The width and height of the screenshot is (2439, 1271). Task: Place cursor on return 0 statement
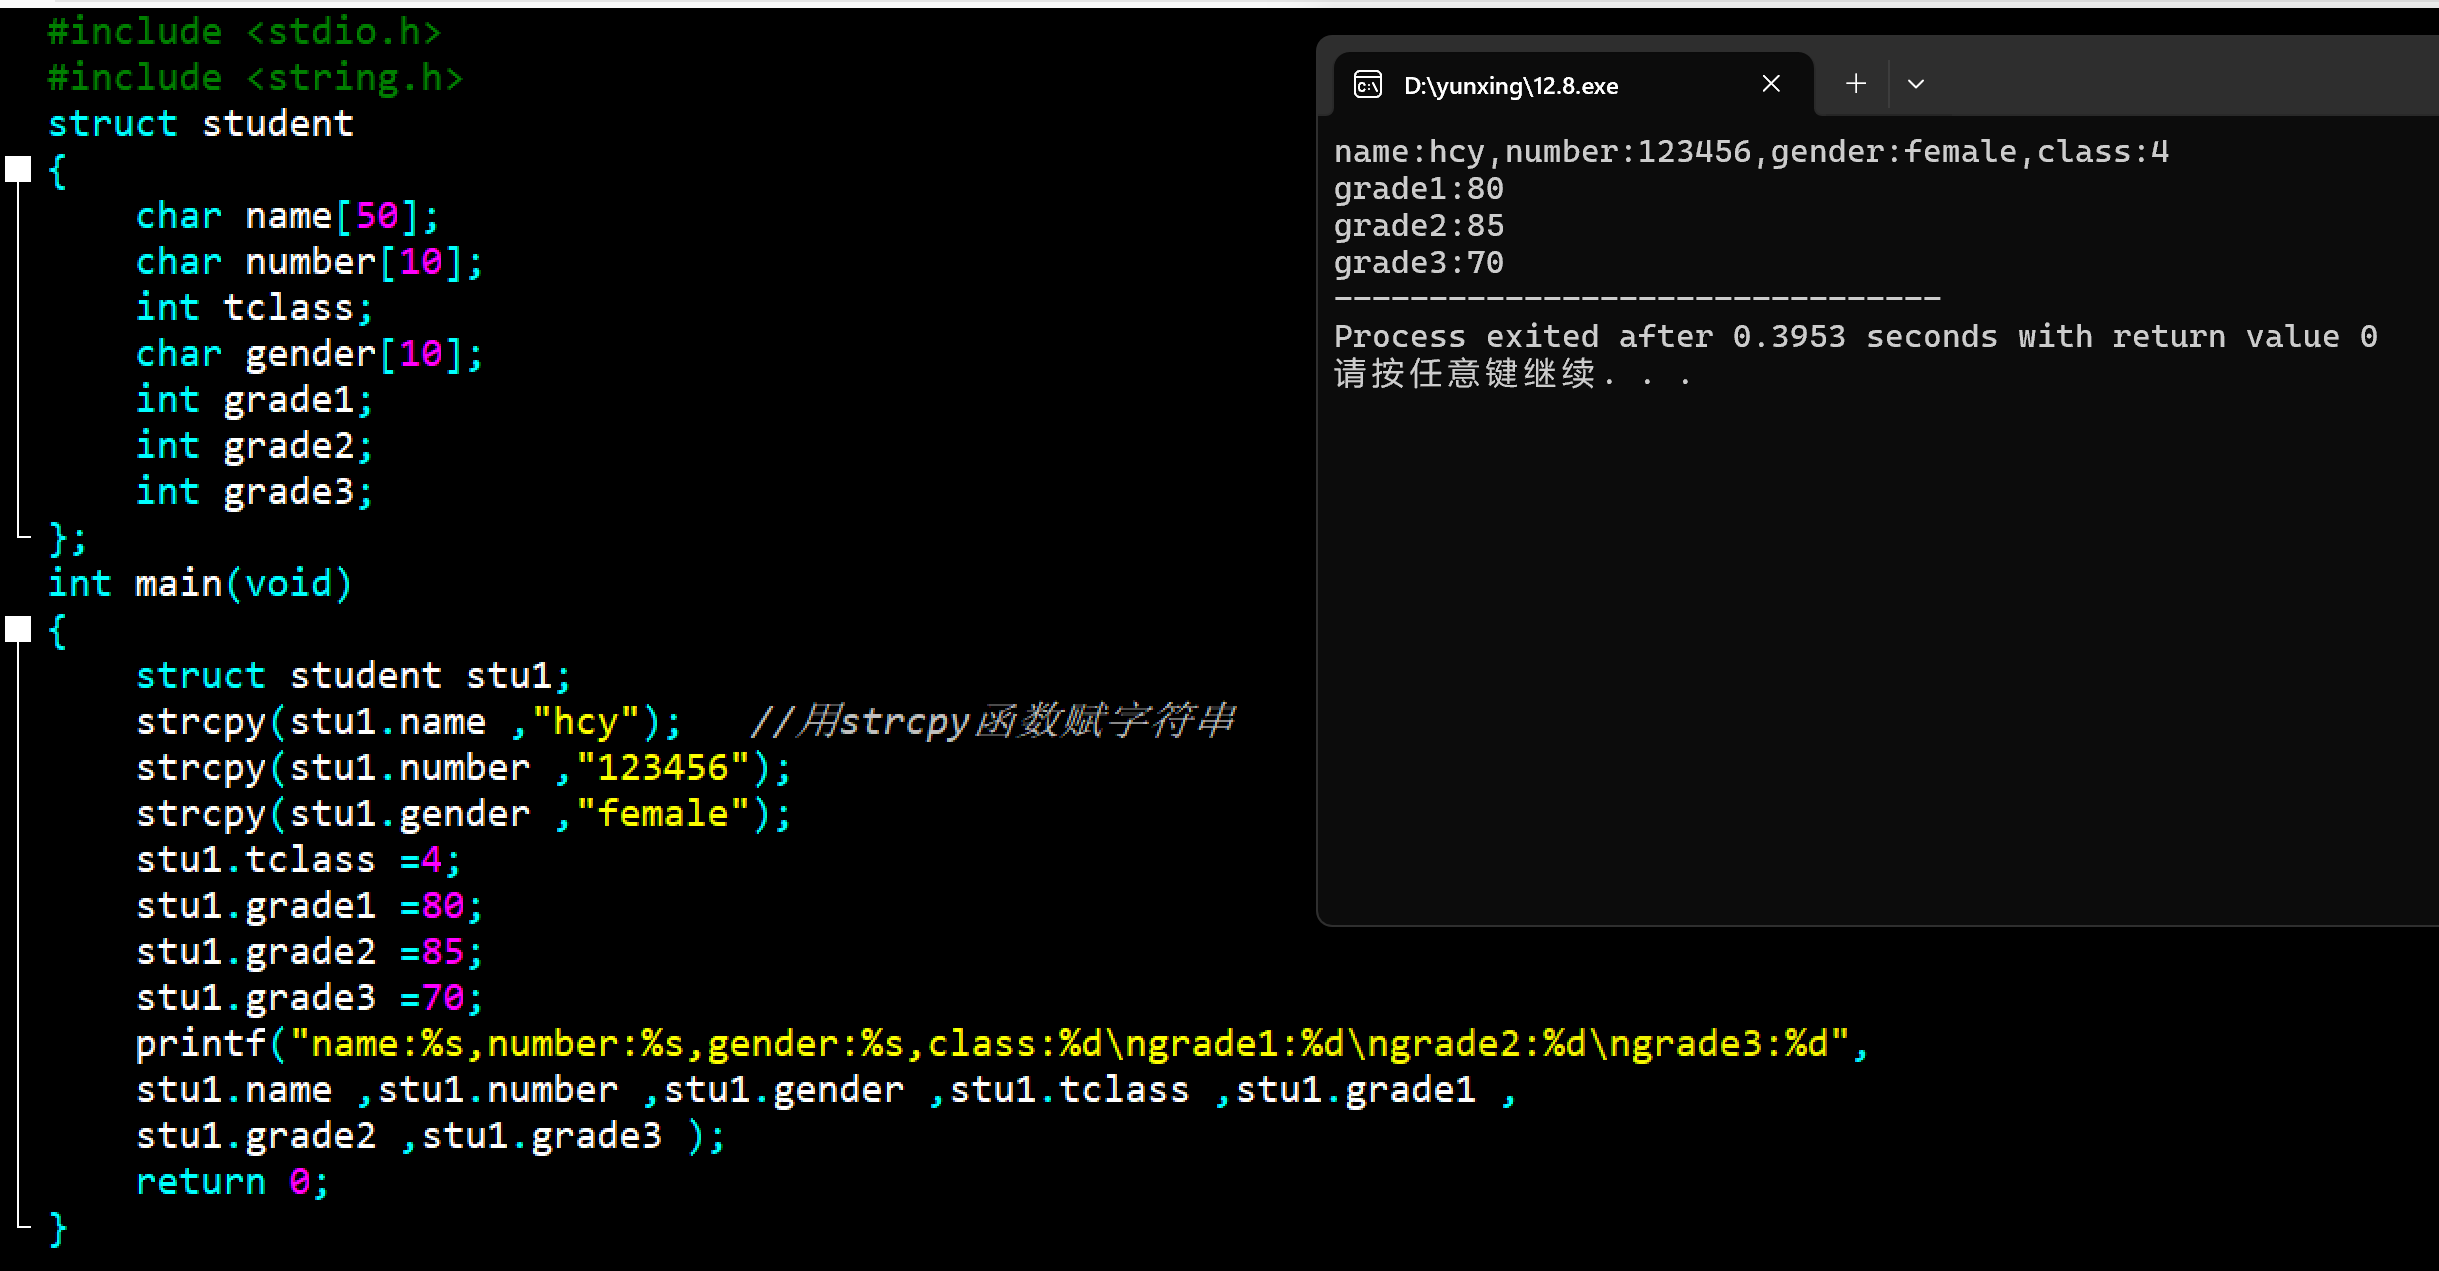coord(231,1182)
